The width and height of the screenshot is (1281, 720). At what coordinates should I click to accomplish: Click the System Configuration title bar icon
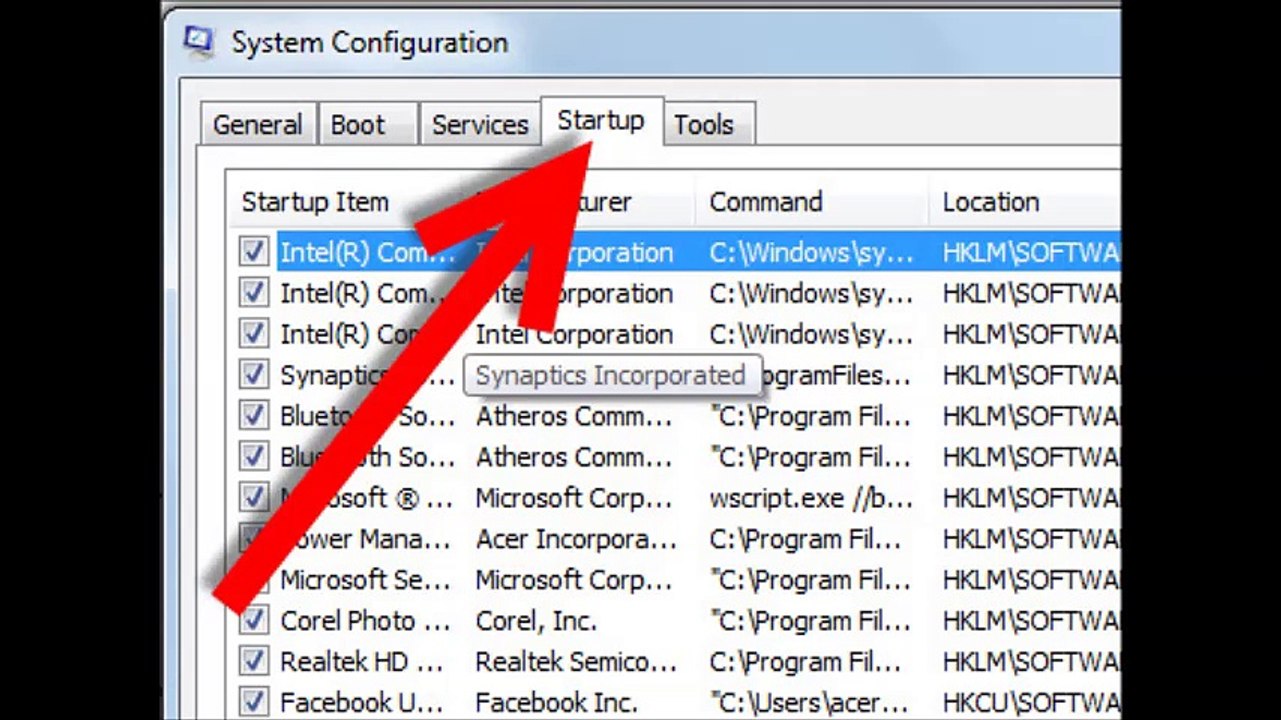point(198,42)
